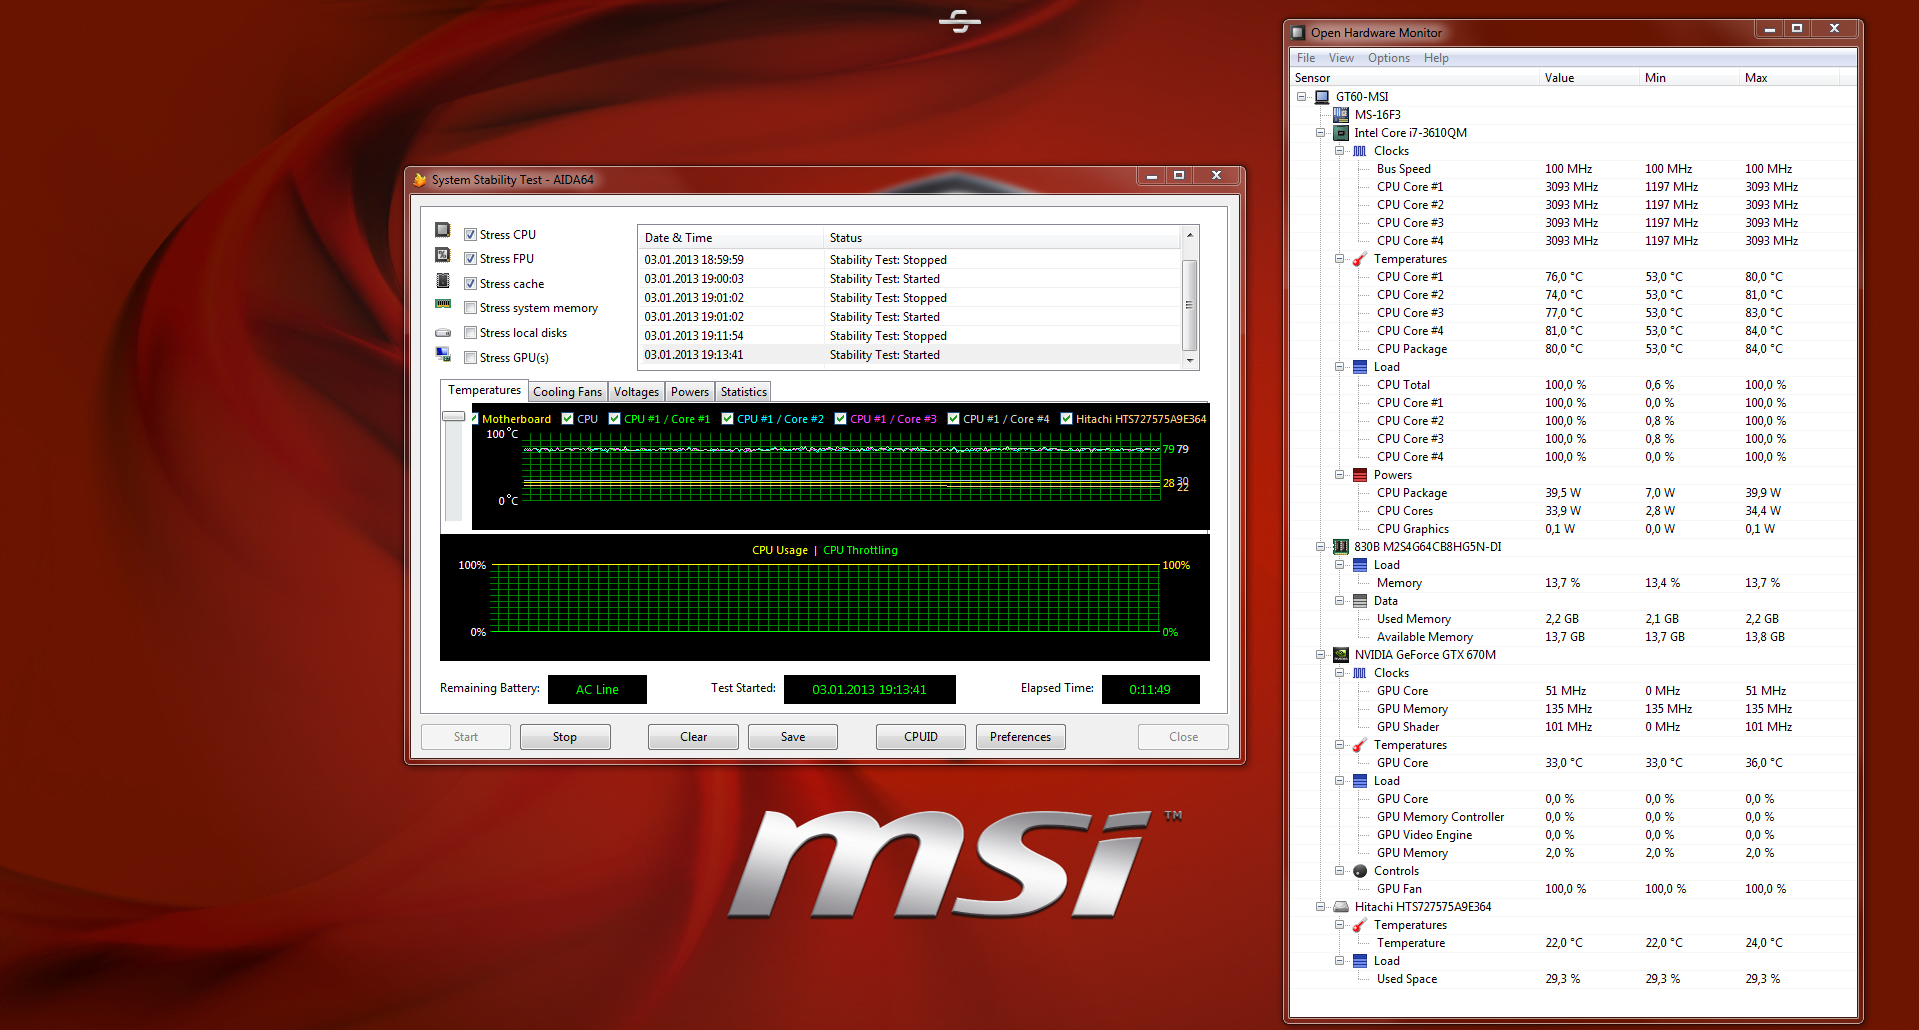Toggle the CPU #1 / Core #1 graph checkbox
This screenshot has width=1919, height=1030.
pos(615,419)
